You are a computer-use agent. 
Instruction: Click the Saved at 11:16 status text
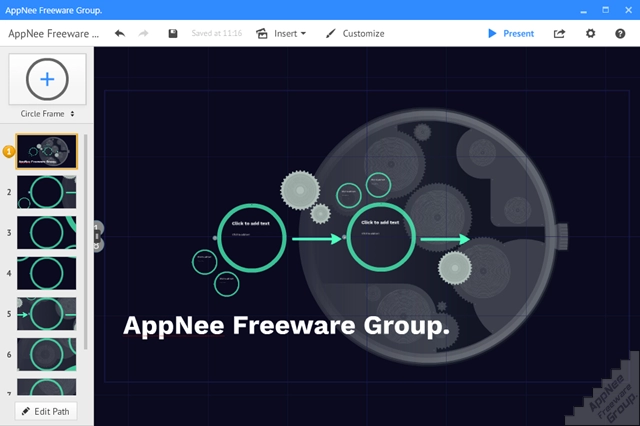(x=217, y=33)
